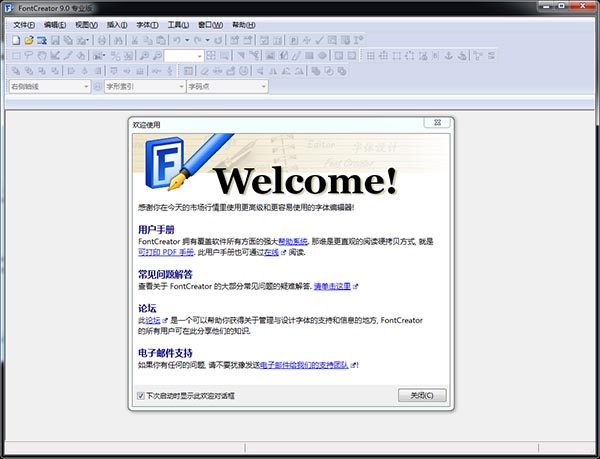Open the 论坛 hyperlink in the paragraph
Screen dimensions: 600x459
tap(153, 320)
